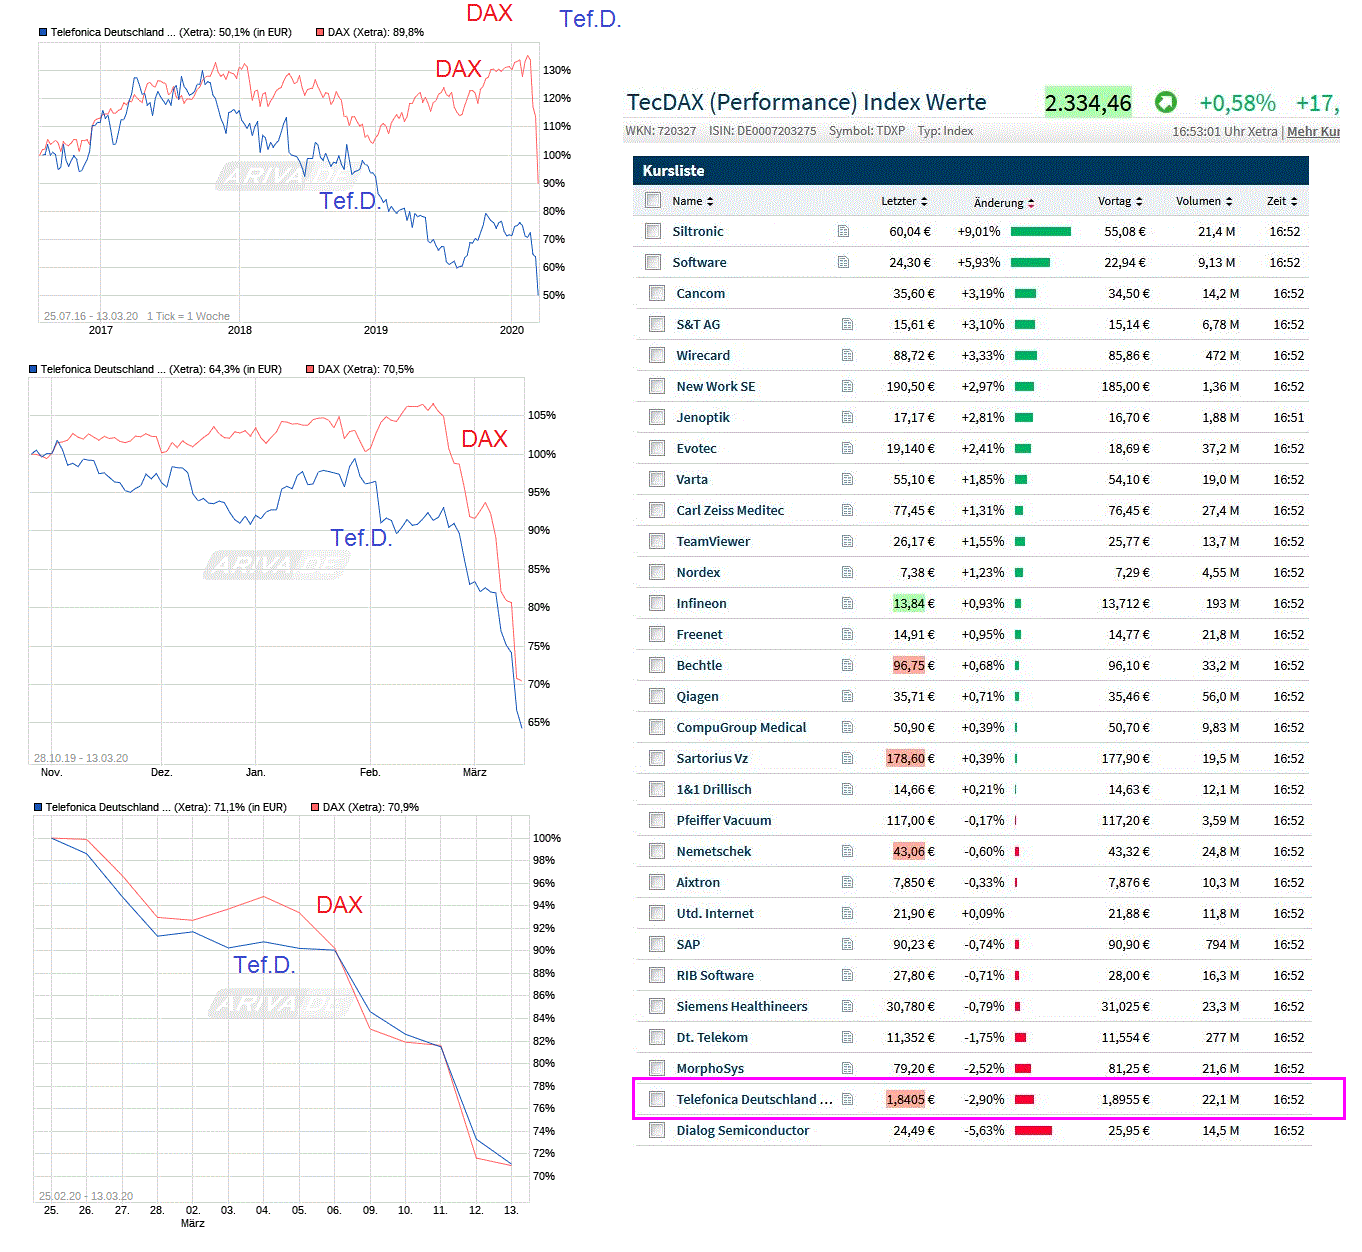This screenshot has width=1362, height=1252.
Task: Sort the list by the Letzter column arrows
Action: tap(923, 200)
